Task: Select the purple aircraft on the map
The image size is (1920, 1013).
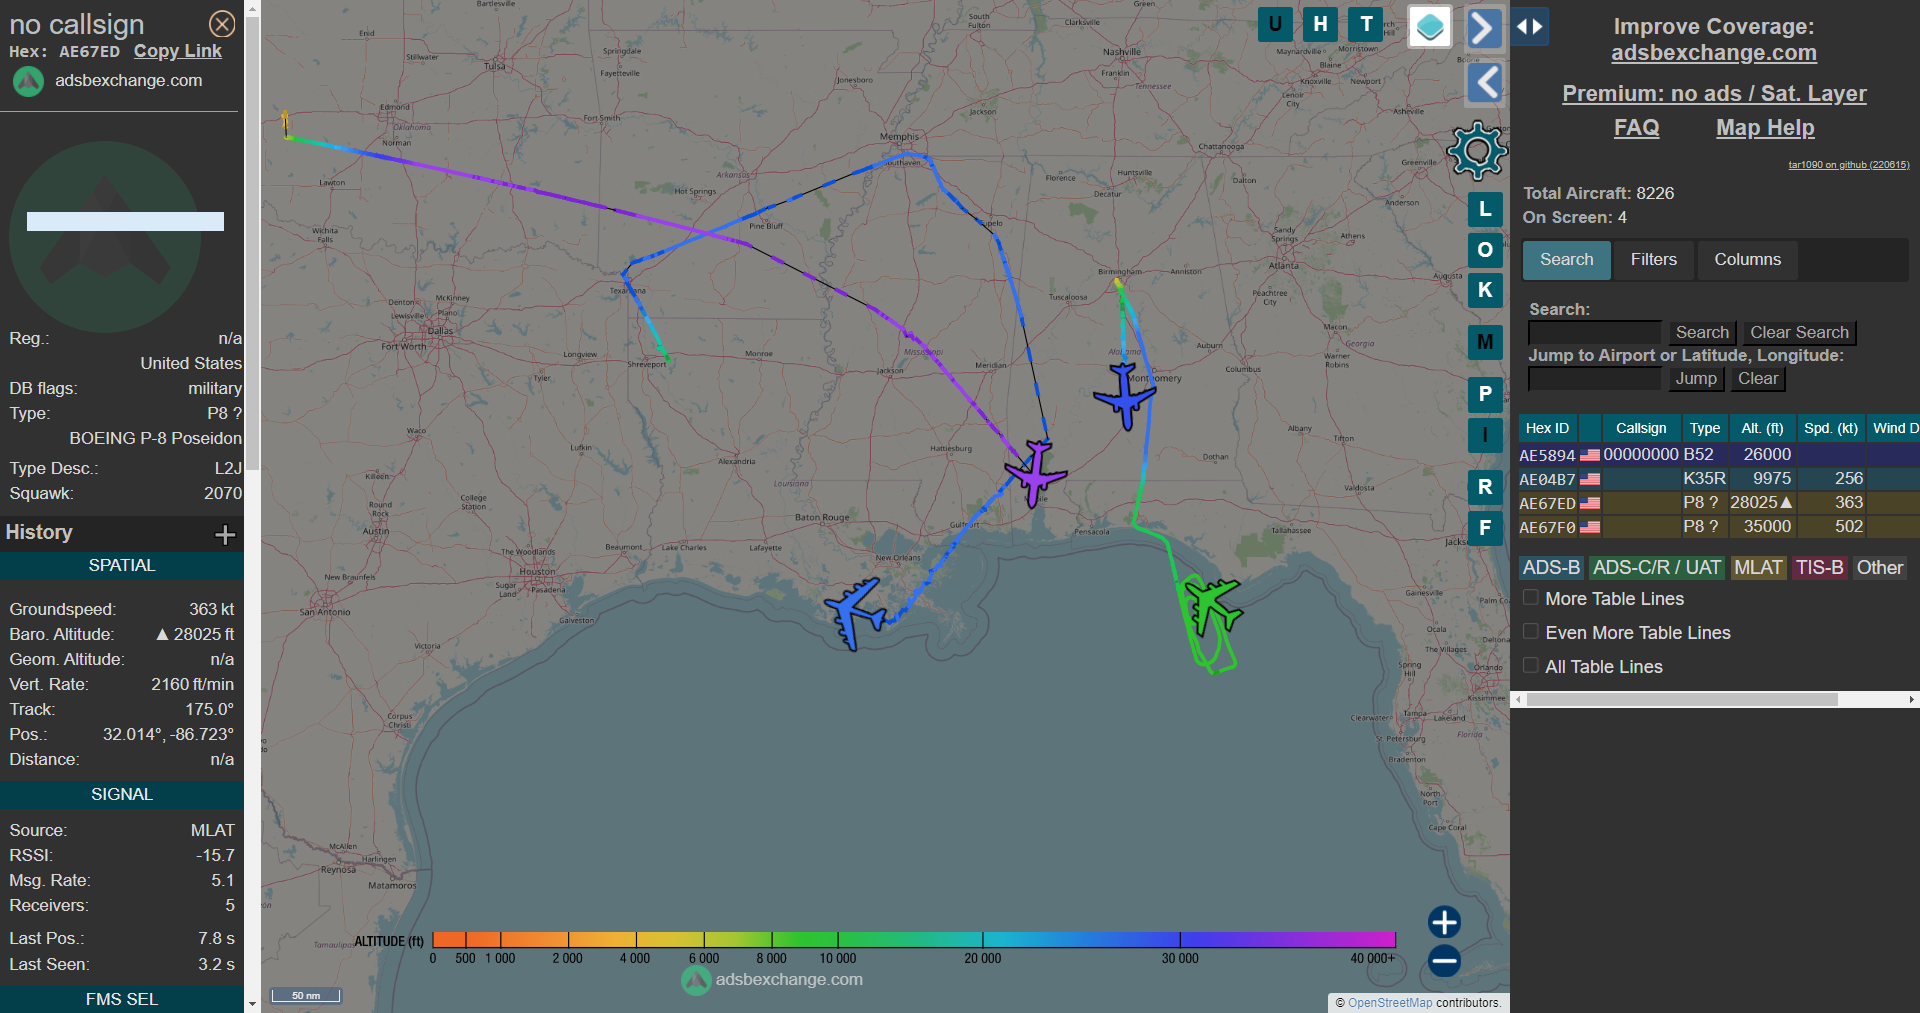Action: [1036, 473]
